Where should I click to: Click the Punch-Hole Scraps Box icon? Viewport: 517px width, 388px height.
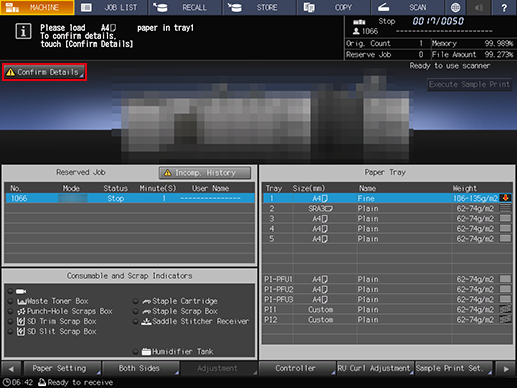click(x=21, y=312)
